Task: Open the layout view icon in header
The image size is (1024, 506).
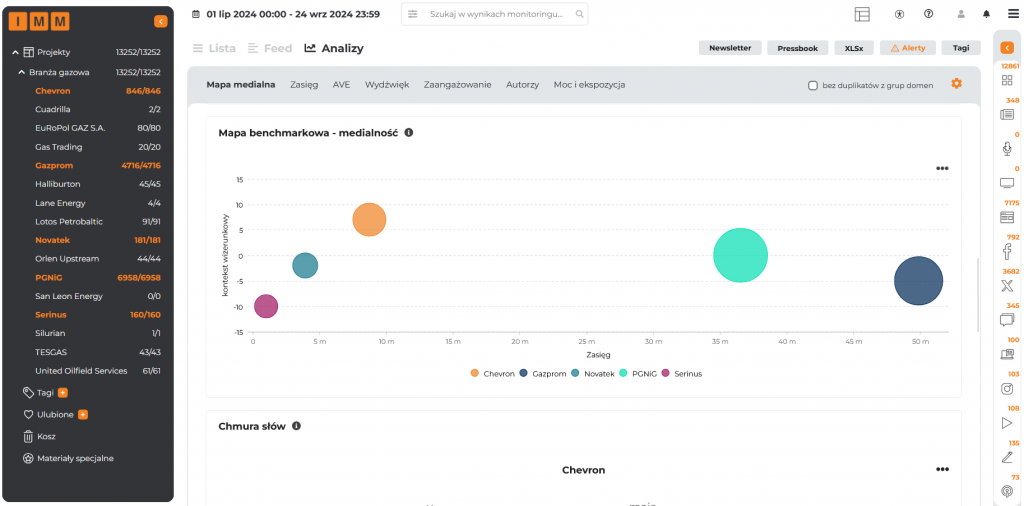Action: pyautogui.click(x=862, y=14)
